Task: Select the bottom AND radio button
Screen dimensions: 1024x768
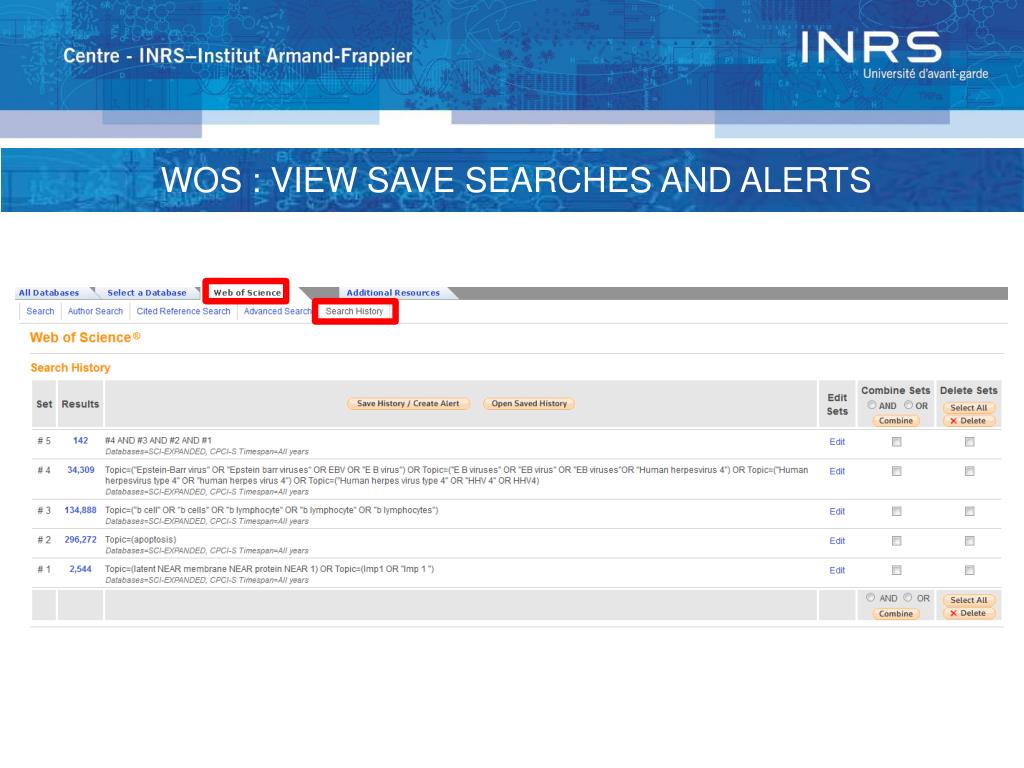Action: pyautogui.click(x=871, y=598)
